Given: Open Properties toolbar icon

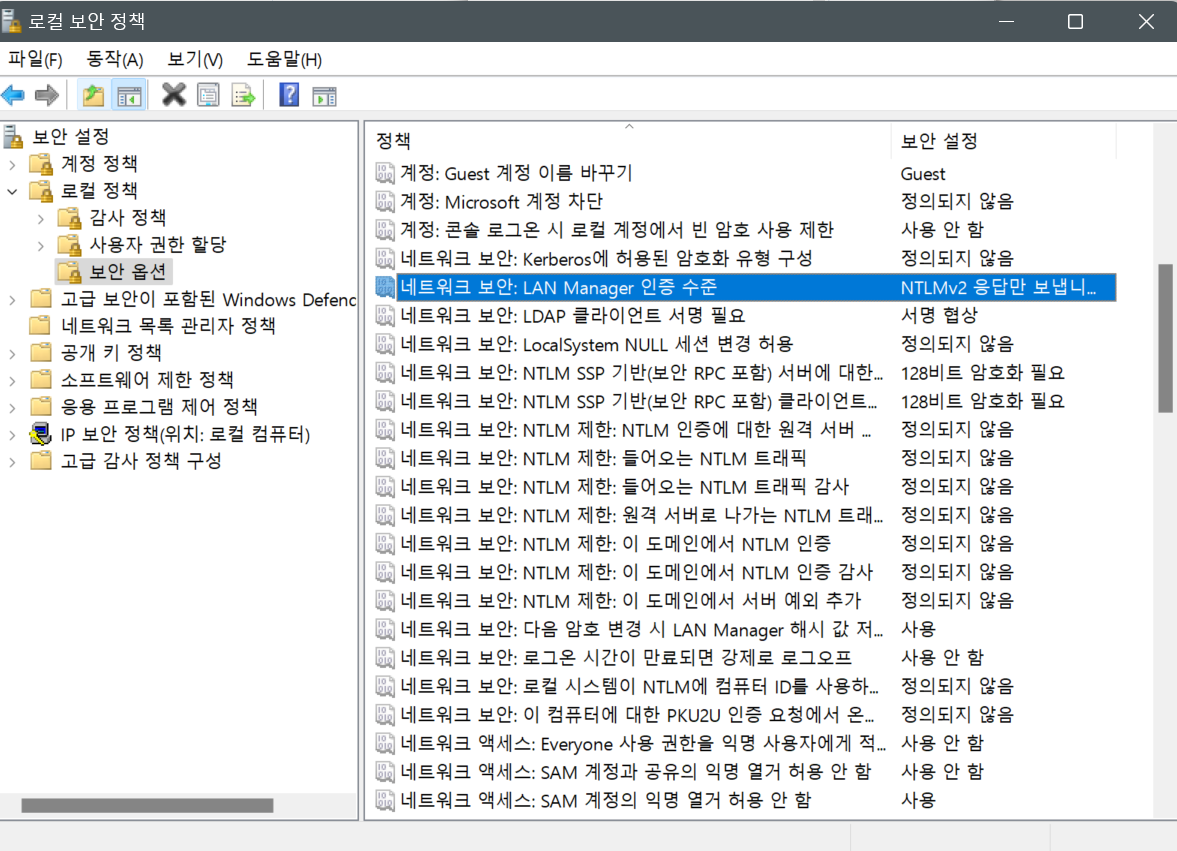Looking at the screenshot, I should pyautogui.click(x=208, y=95).
